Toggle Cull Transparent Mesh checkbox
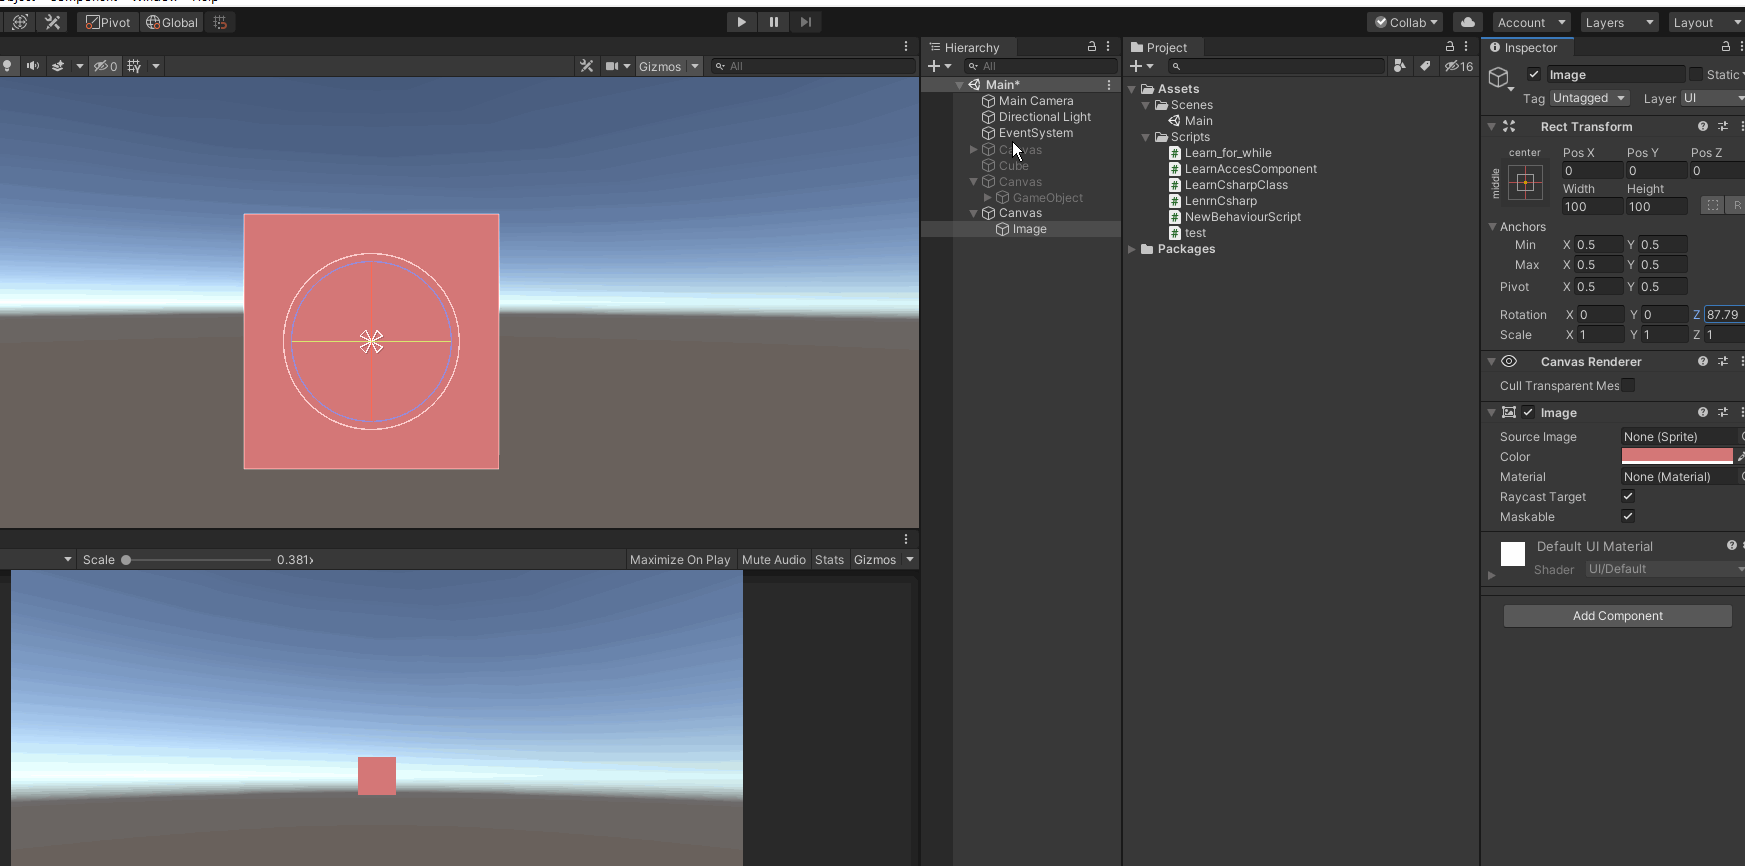Viewport: 1745px width, 866px height. [x=1628, y=385]
